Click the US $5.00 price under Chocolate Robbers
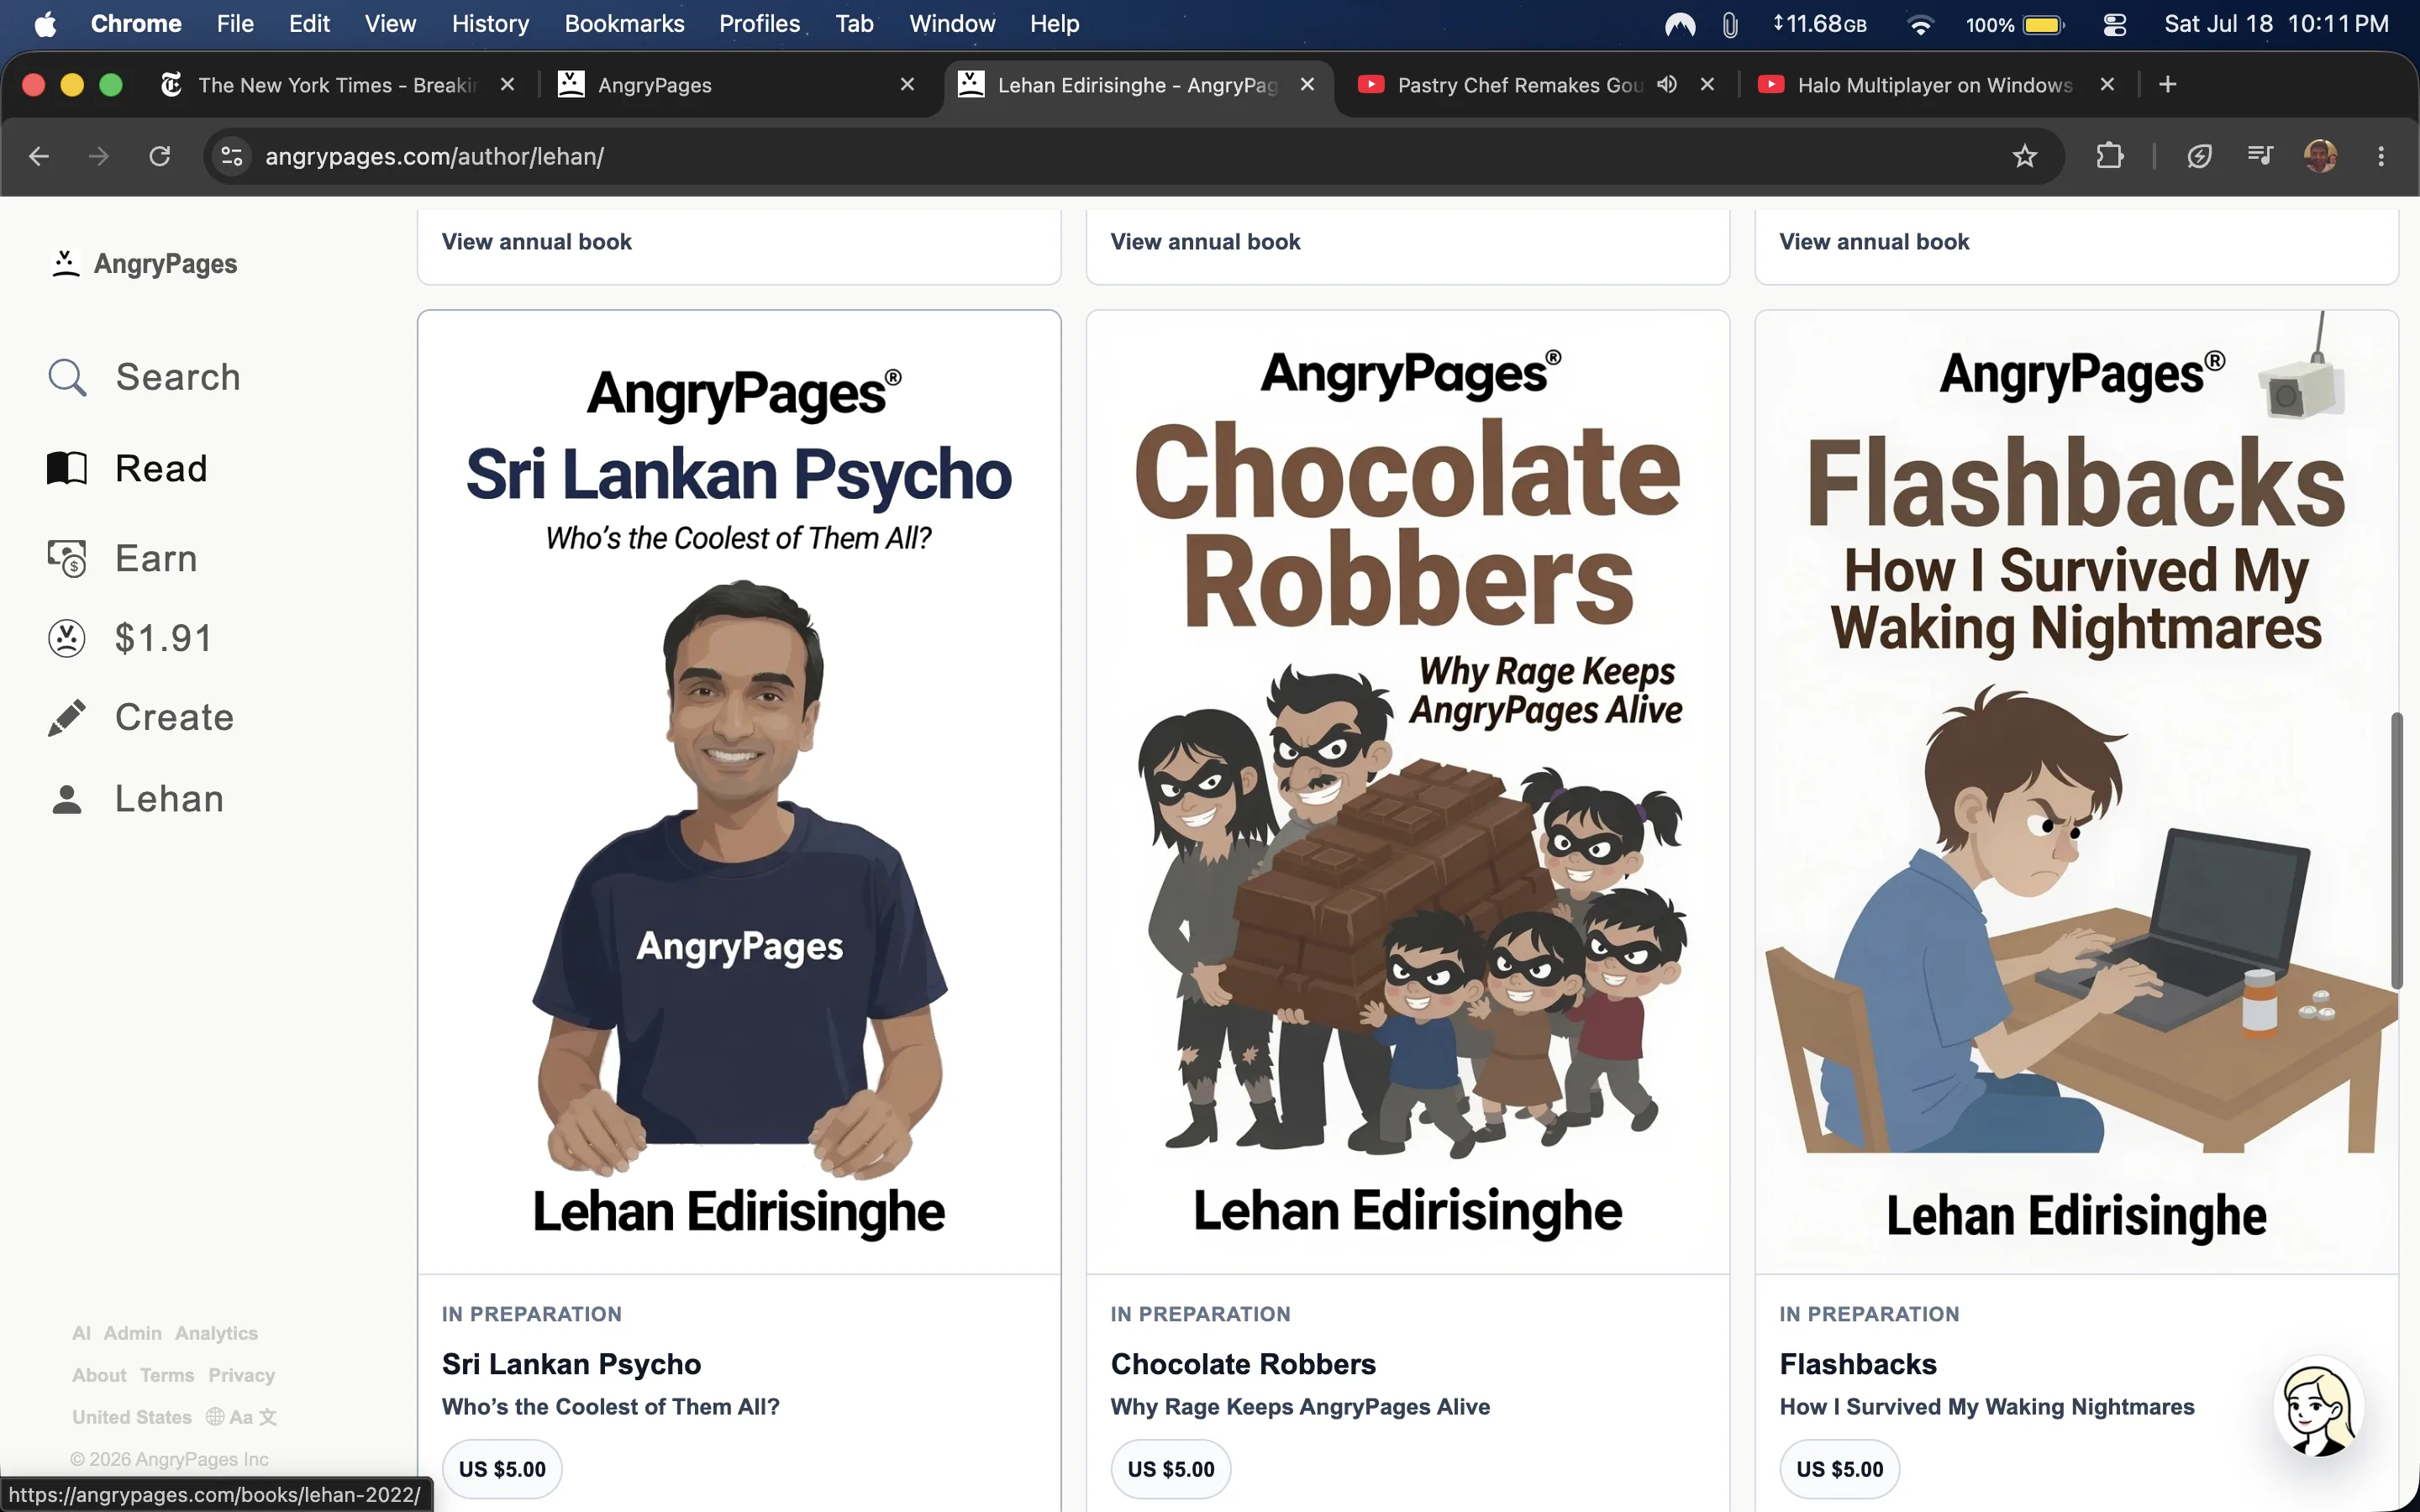The width and height of the screenshot is (2420, 1512). [x=1171, y=1469]
